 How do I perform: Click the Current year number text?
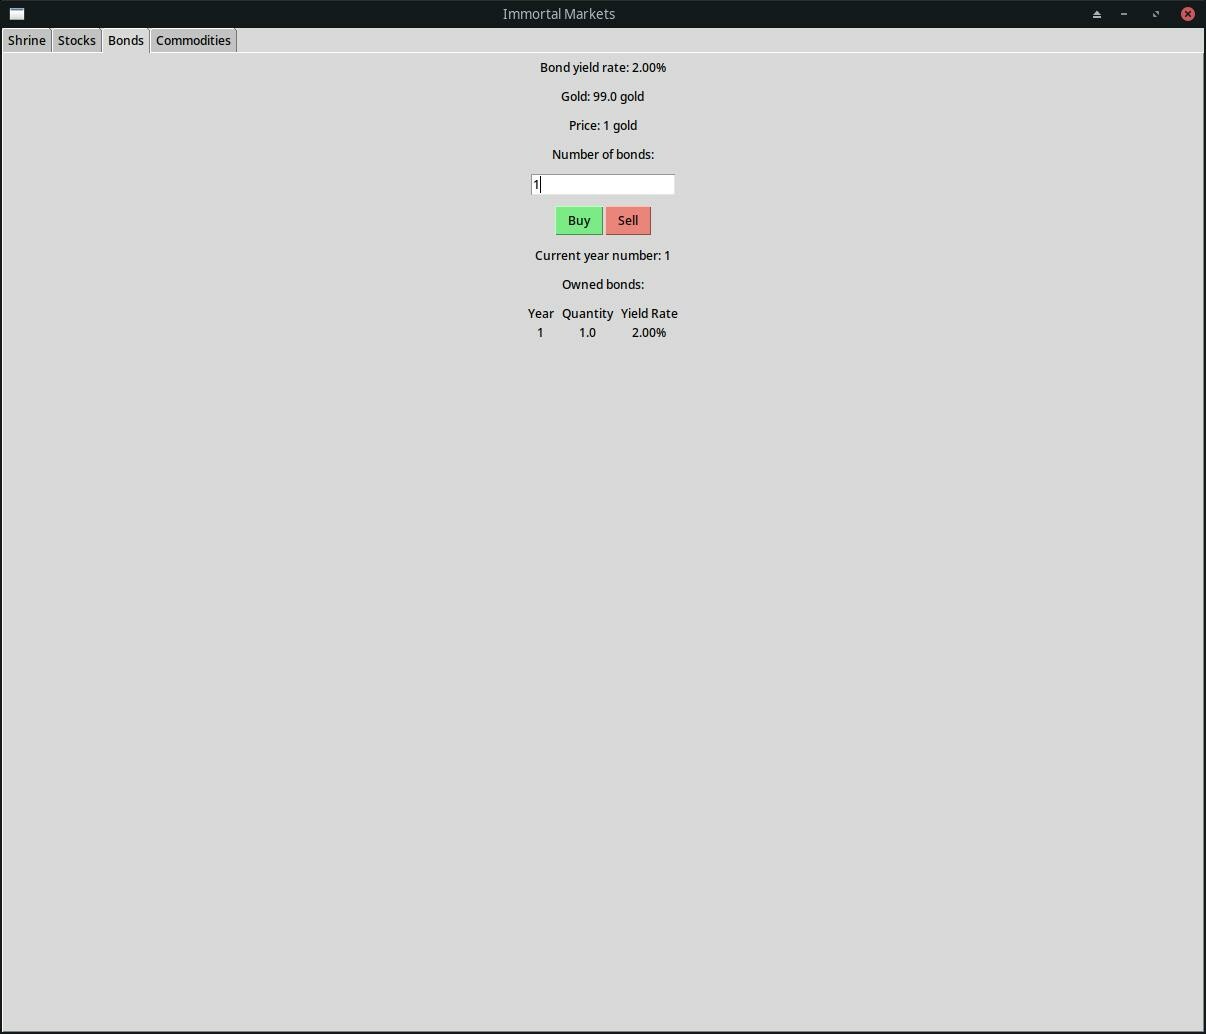tap(603, 255)
